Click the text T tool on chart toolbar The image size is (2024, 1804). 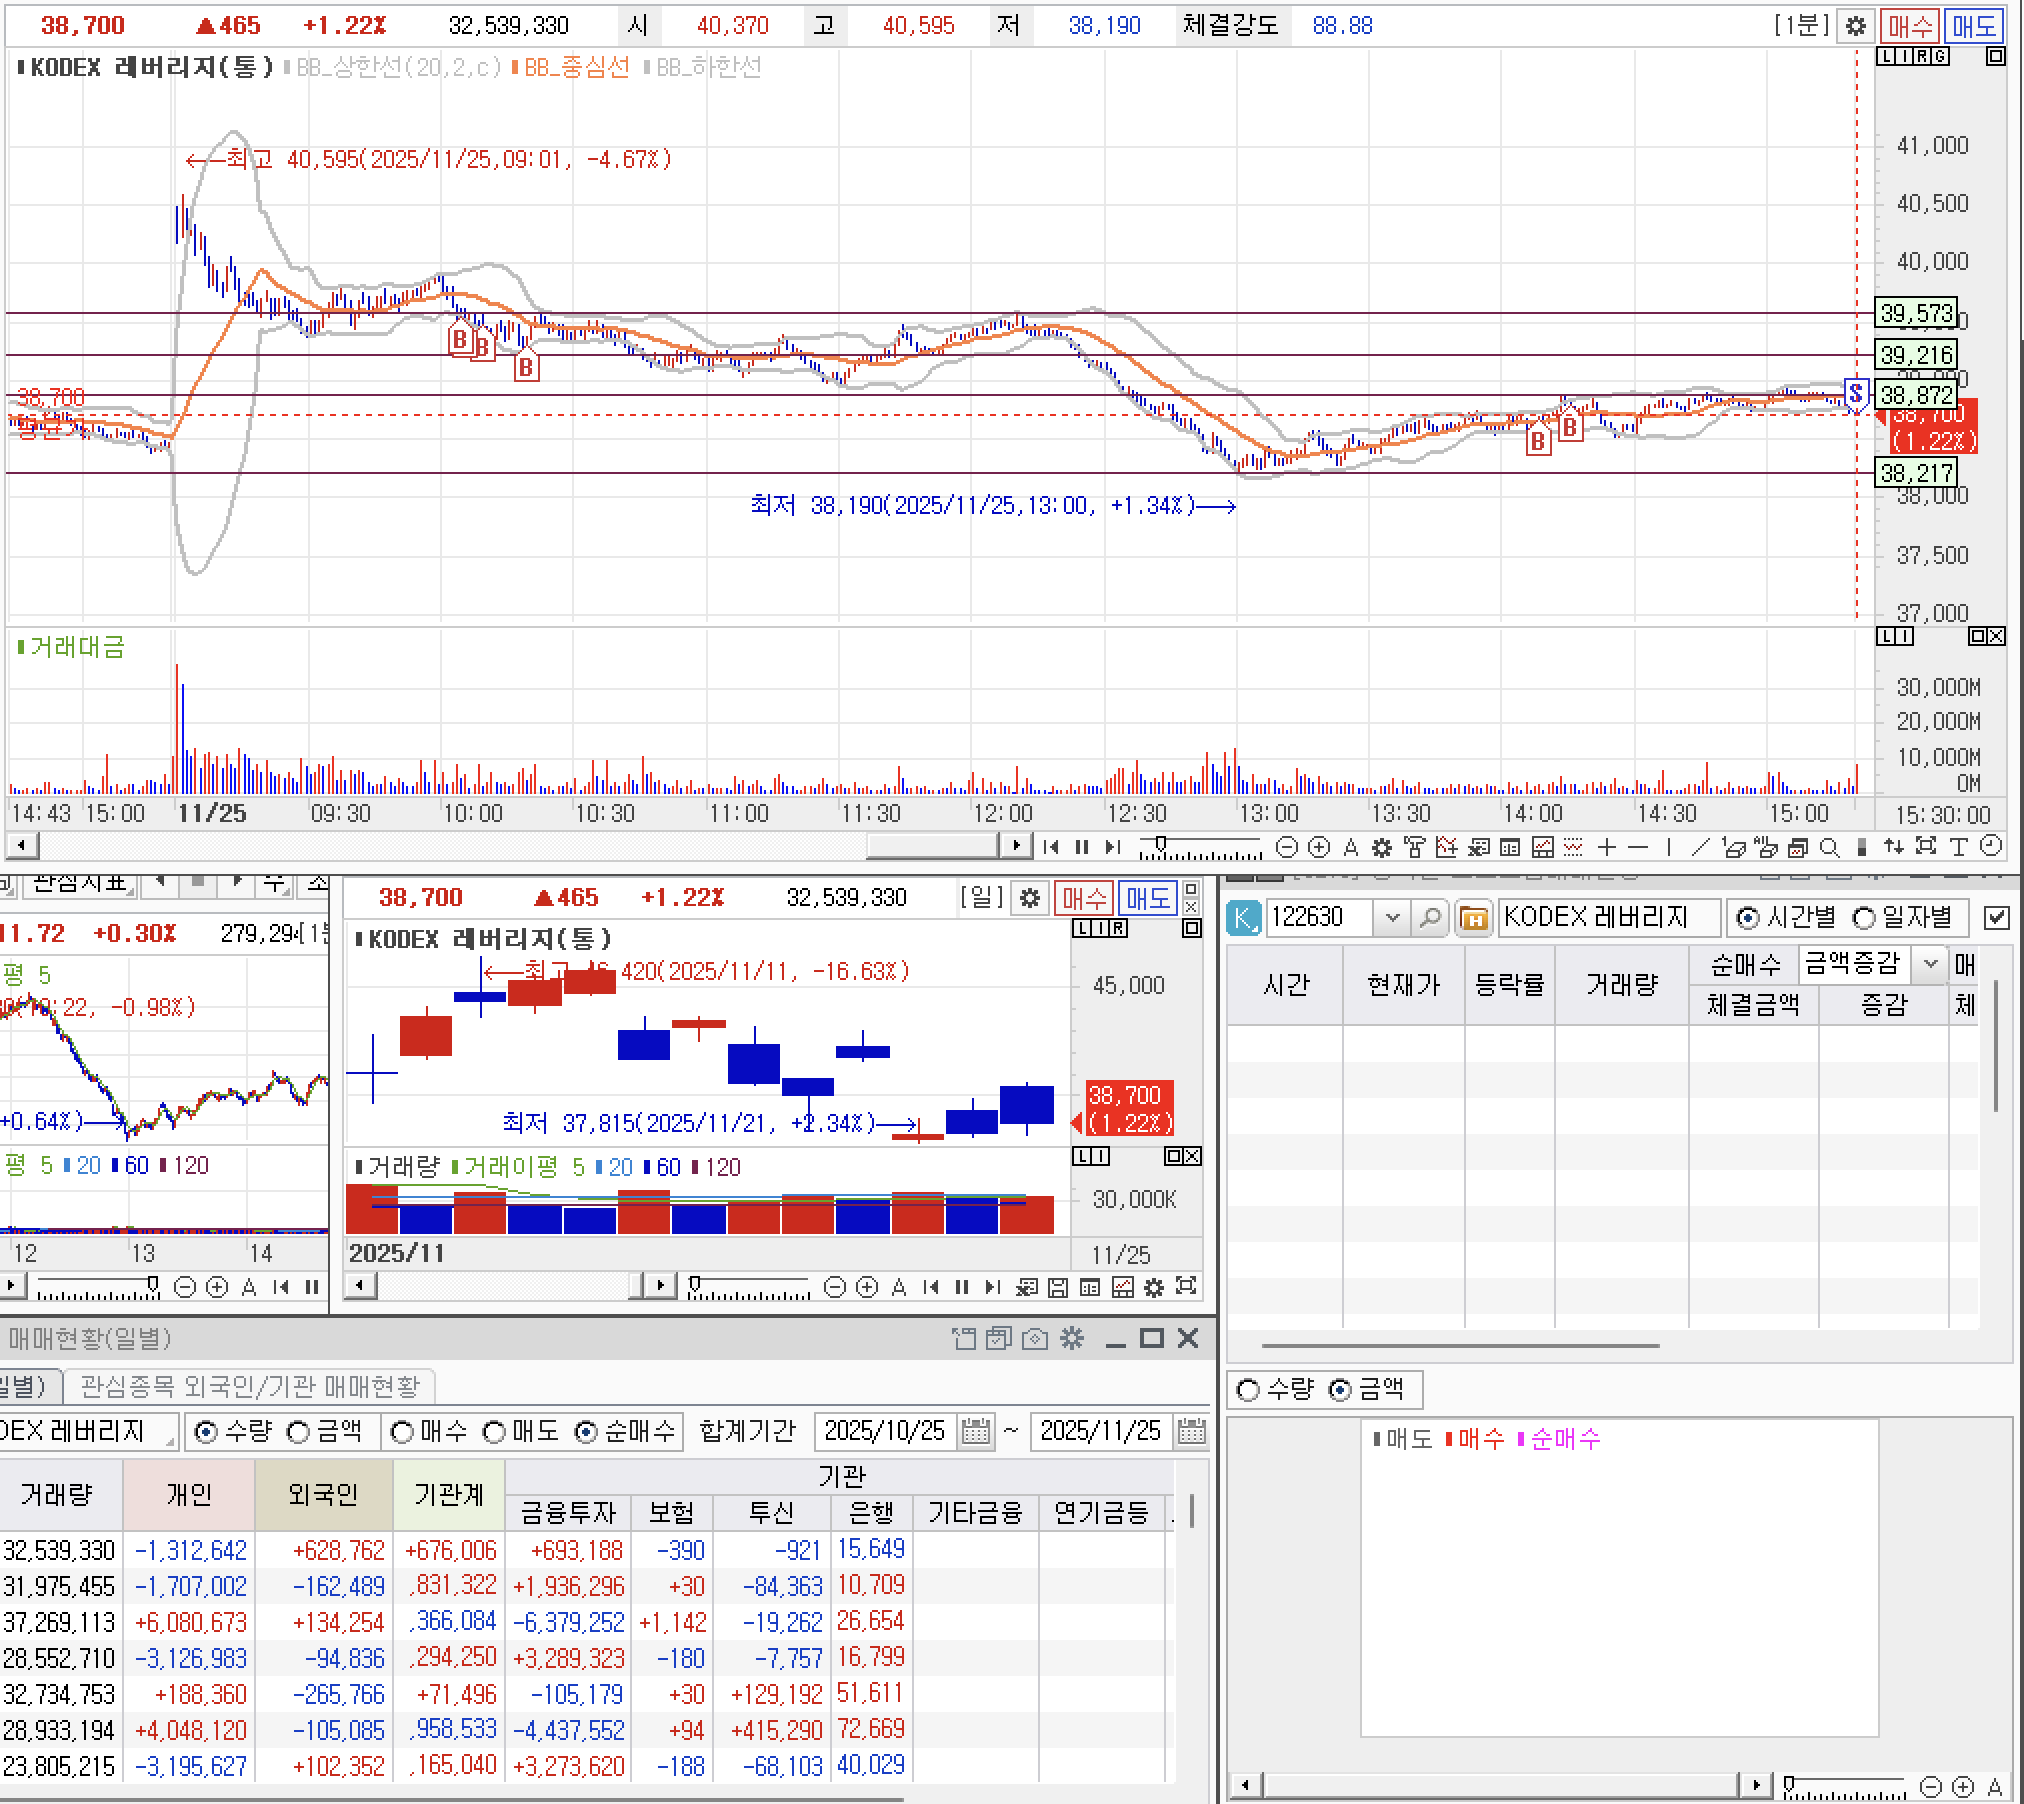tap(1958, 848)
